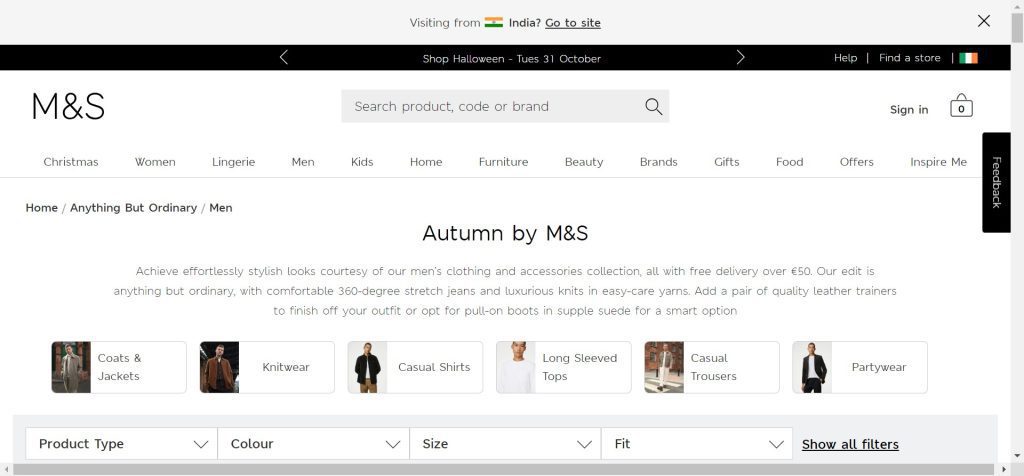Image resolution: width=1024 pixels, height=476 pixels.
Task: Expand the Product Type filter
Action: (x=121, y=444)
